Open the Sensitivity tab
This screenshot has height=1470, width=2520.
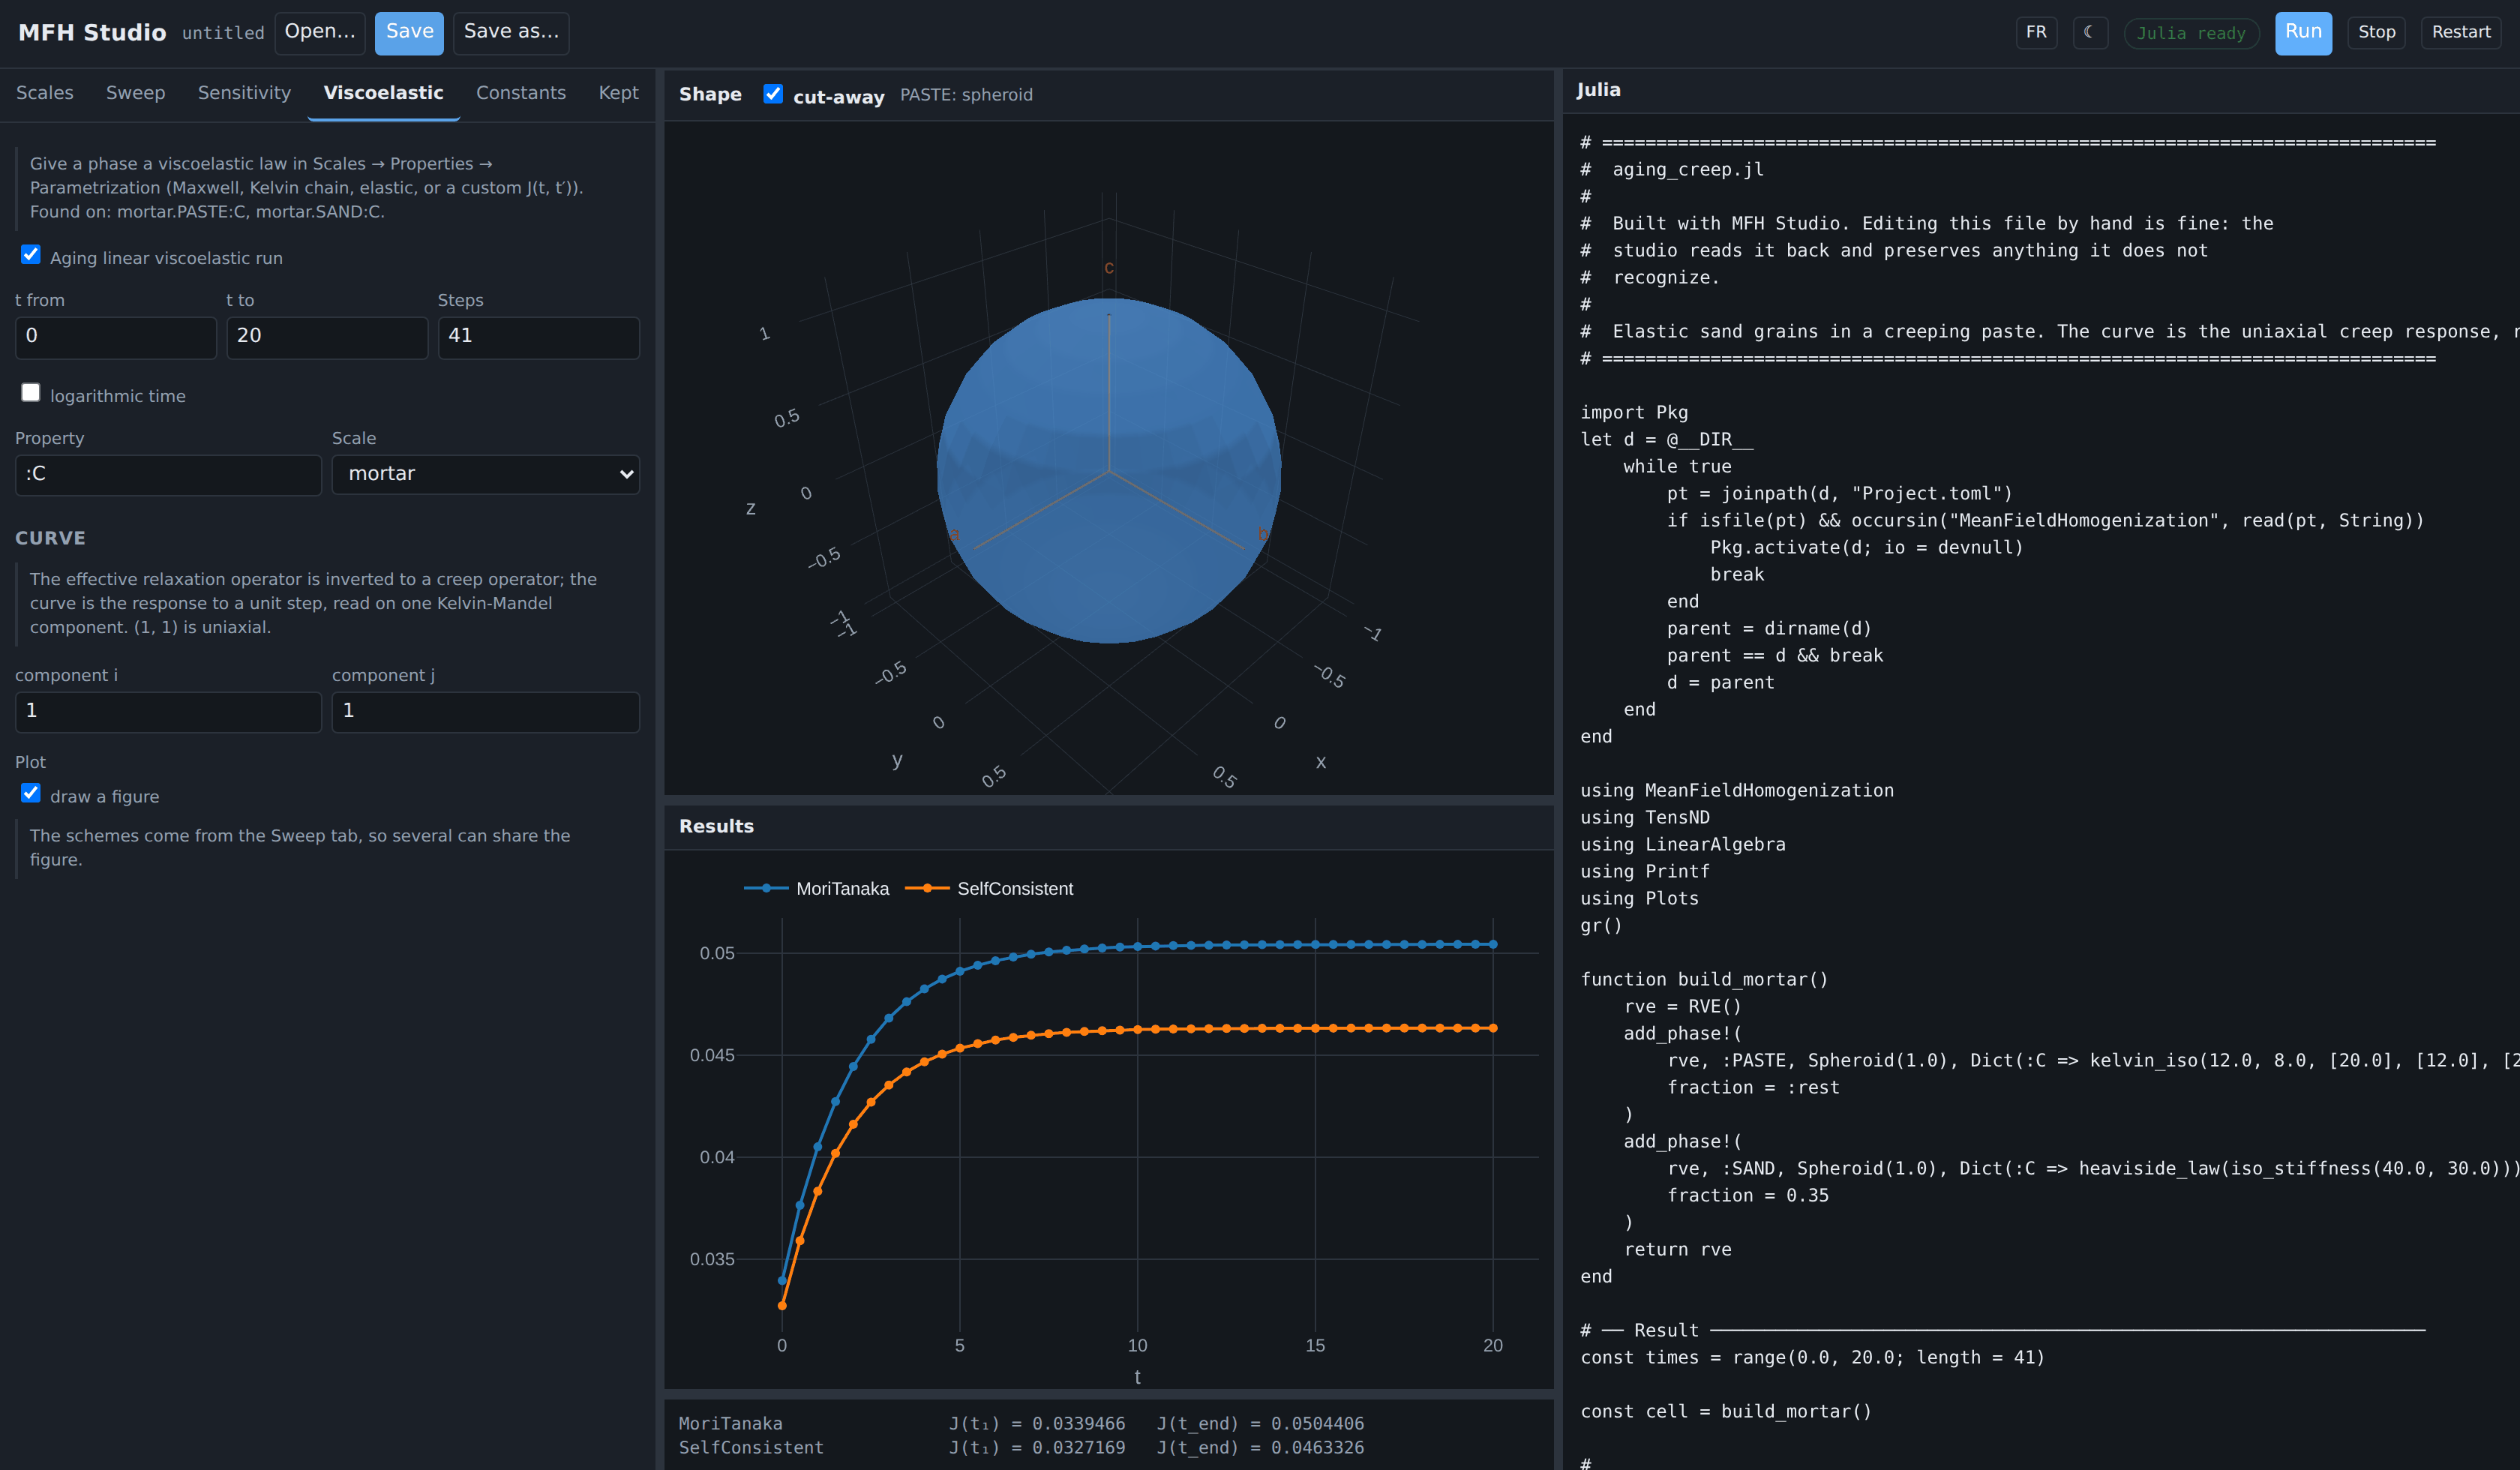(244, 93)
